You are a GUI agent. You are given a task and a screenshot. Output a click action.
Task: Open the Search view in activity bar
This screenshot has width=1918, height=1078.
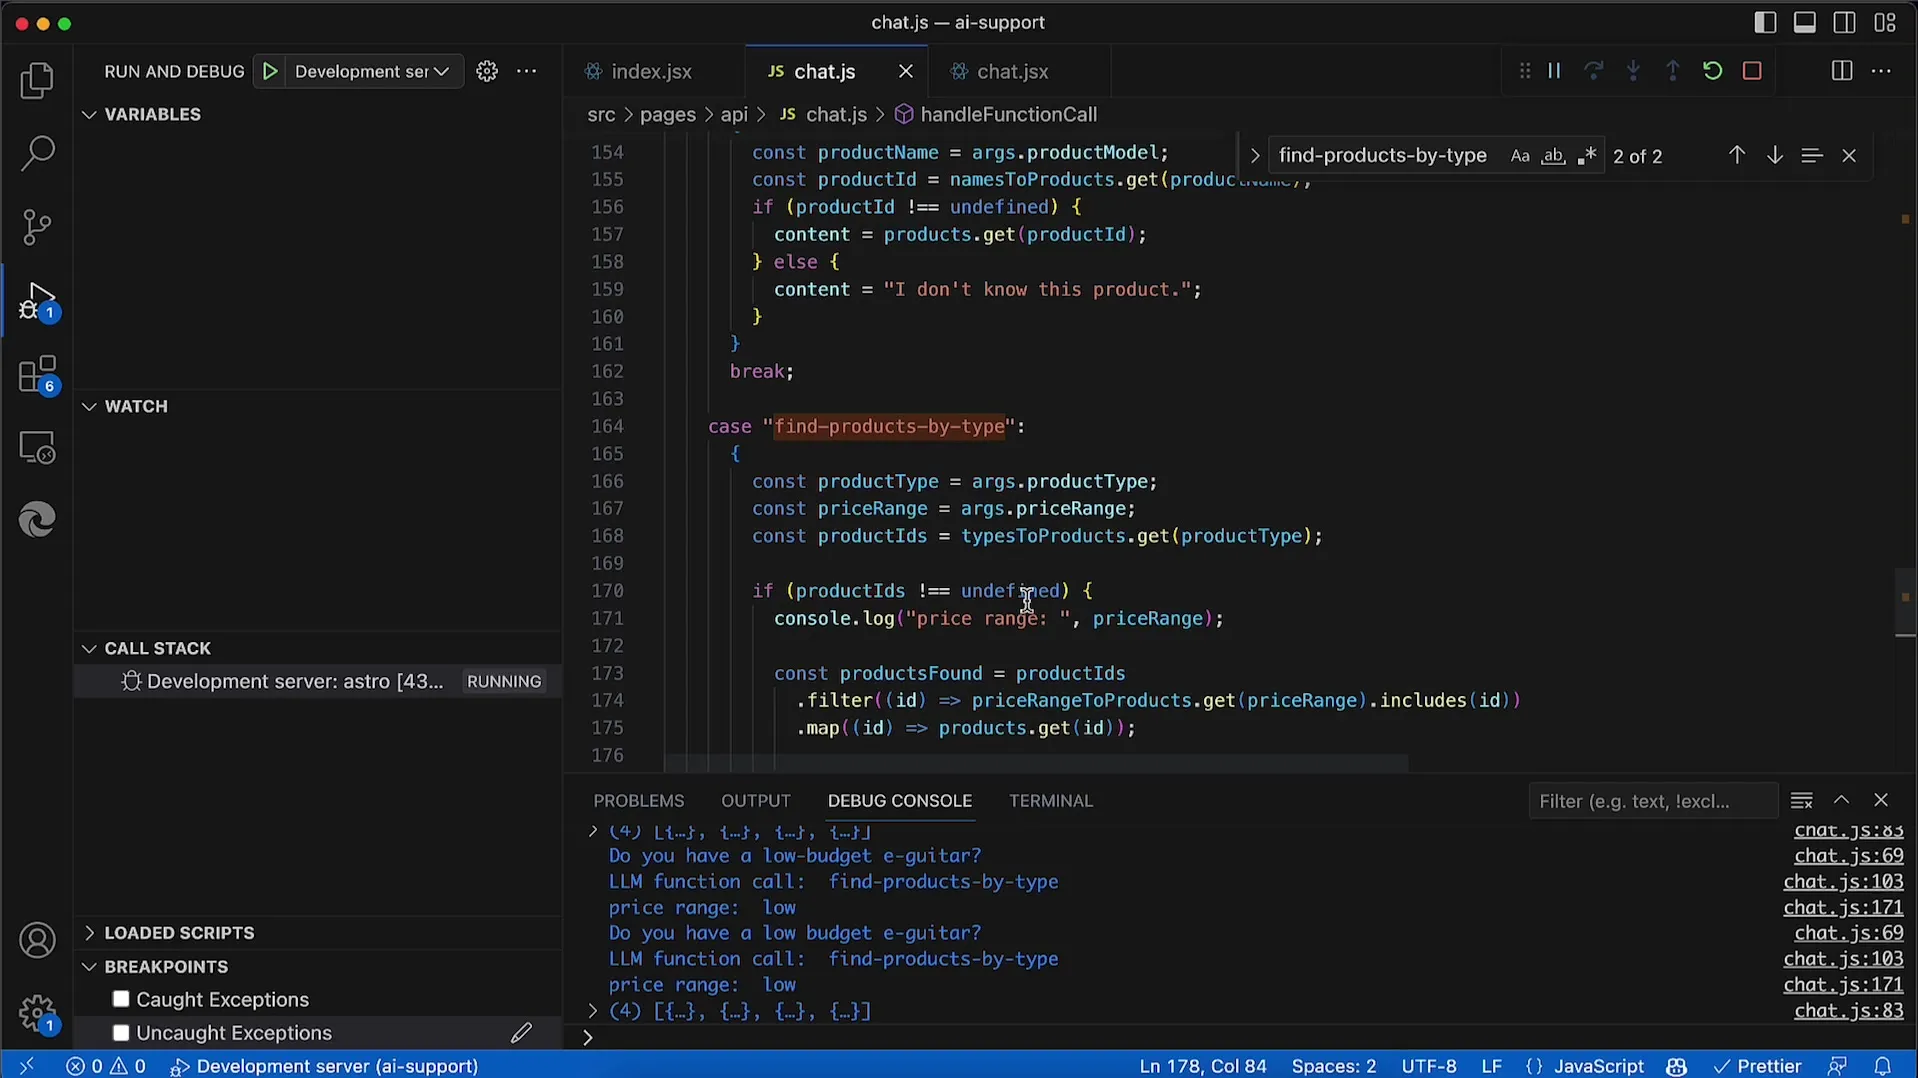tap(37, 154)
